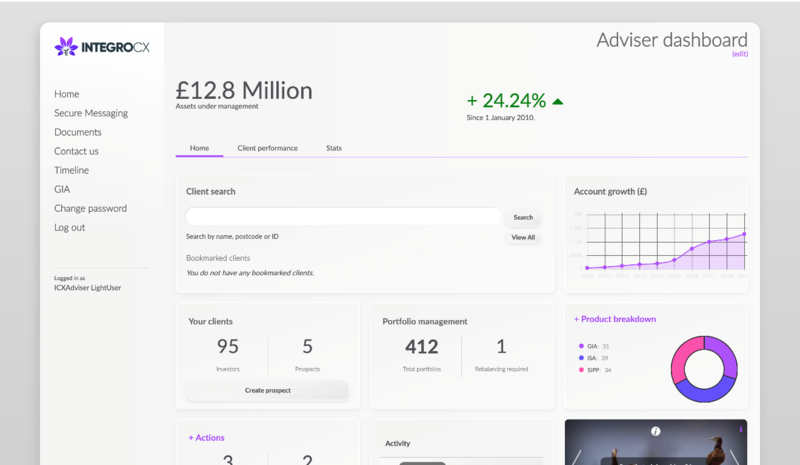Click the Bookmarked clients heading
Screen dimensions: 800x465
218,258
